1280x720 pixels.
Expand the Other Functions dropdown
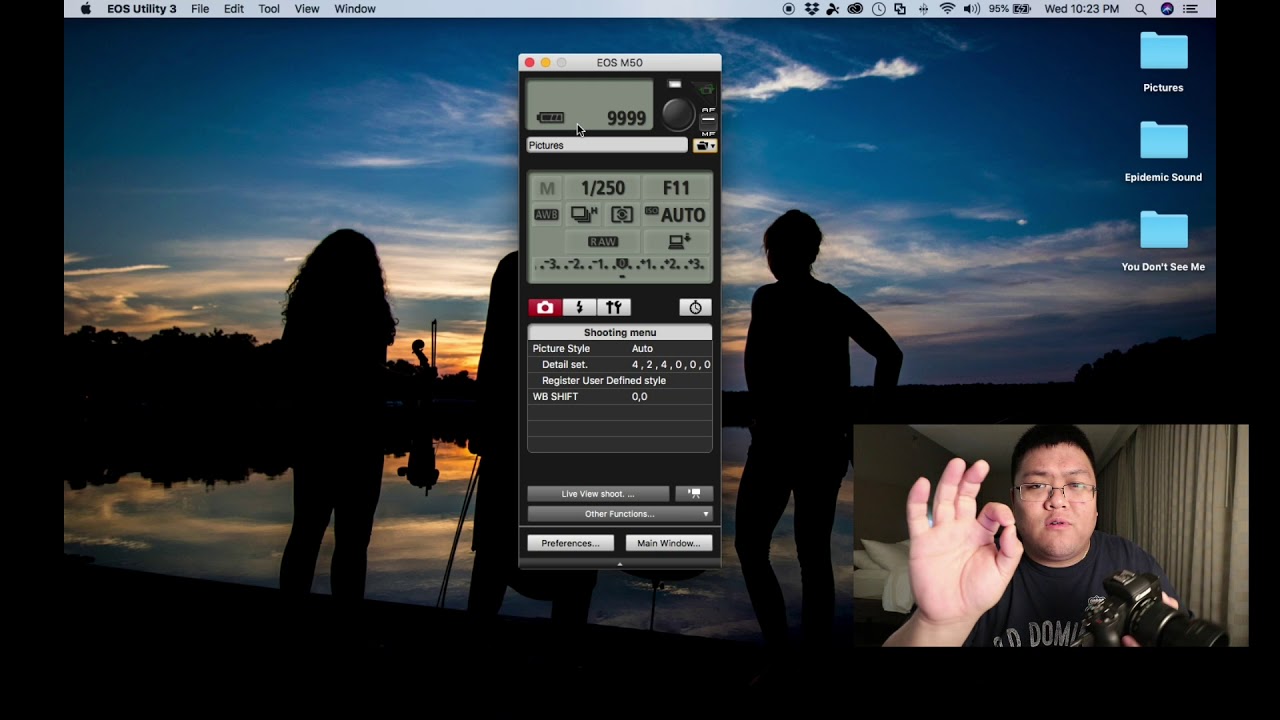tap(620, 514)
